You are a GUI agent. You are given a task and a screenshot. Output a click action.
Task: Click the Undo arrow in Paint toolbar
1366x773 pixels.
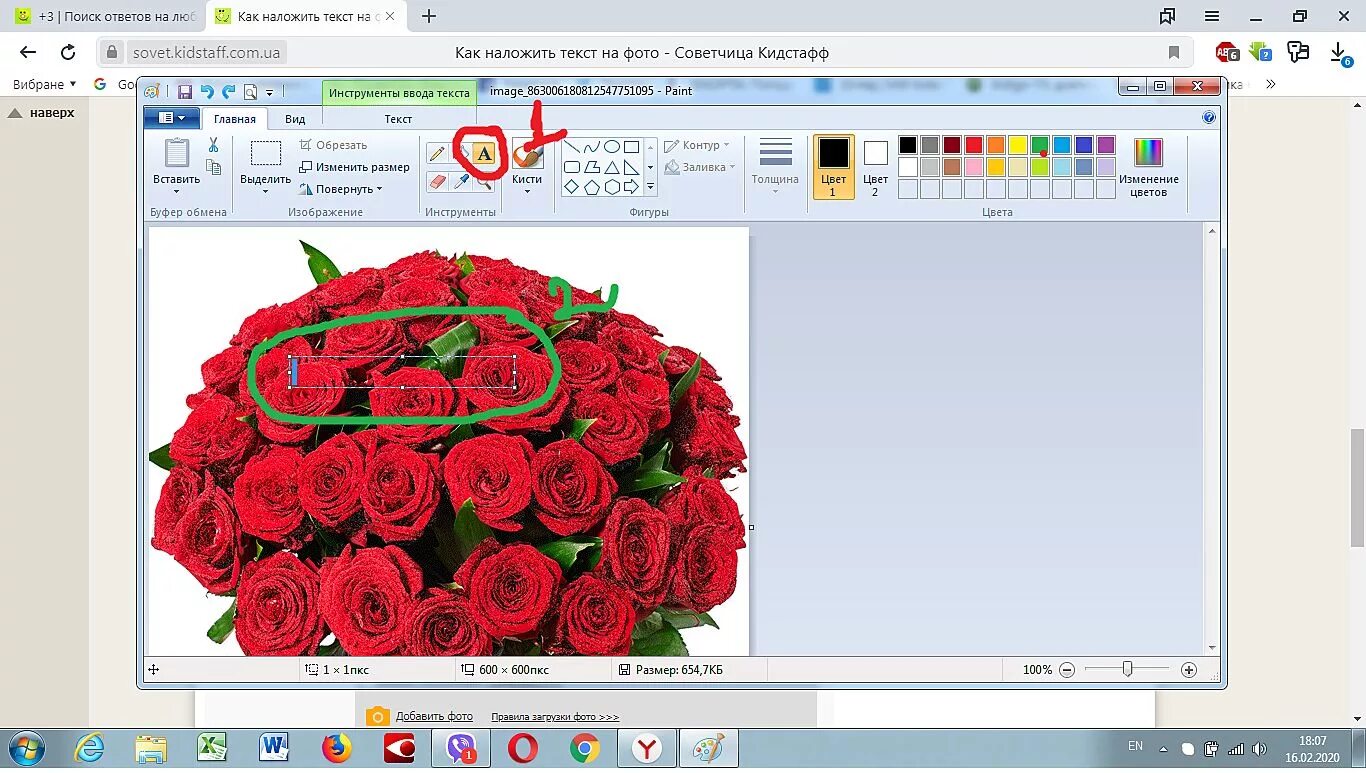207,91
